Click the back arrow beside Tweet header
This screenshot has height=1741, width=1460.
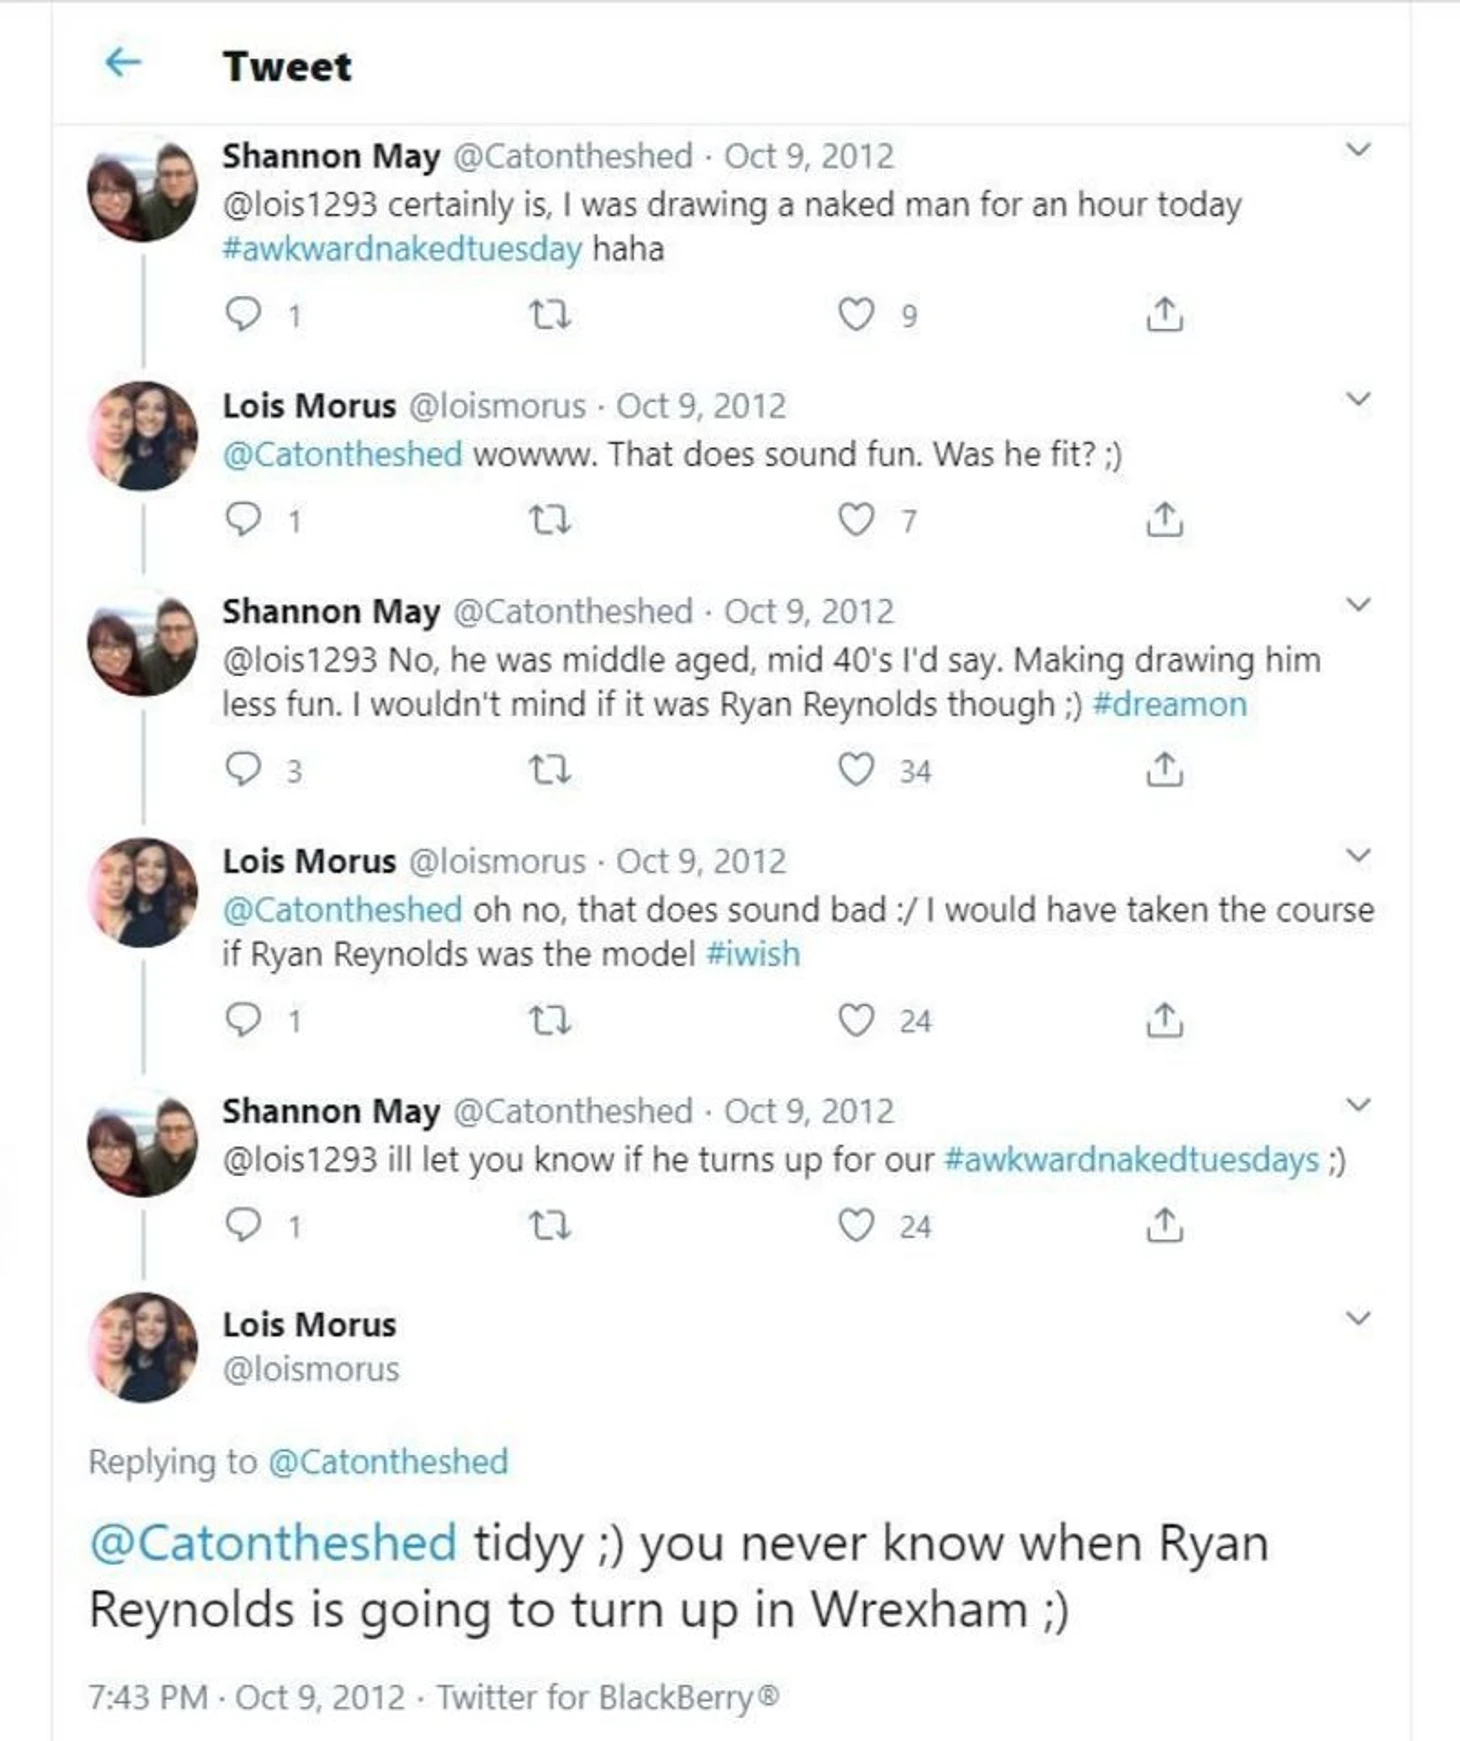[122, 63]
